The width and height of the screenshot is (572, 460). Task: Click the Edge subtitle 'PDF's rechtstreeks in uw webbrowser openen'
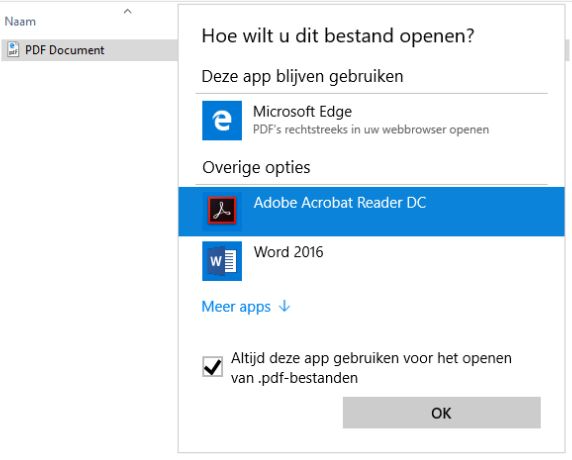click(371, 130)
